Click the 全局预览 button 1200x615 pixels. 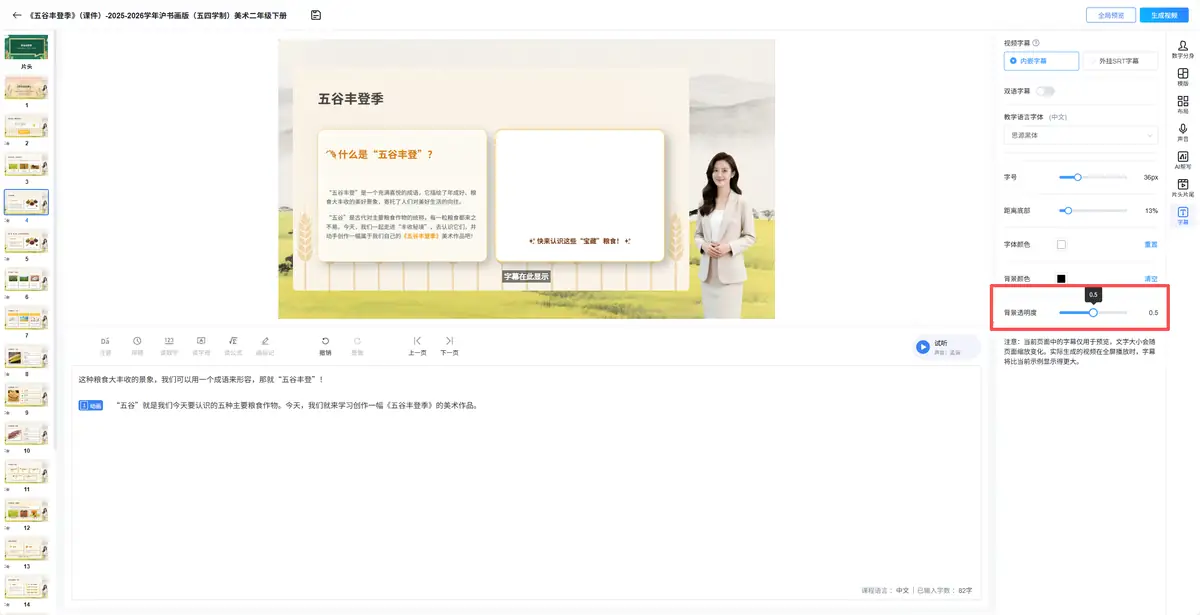1110,15
